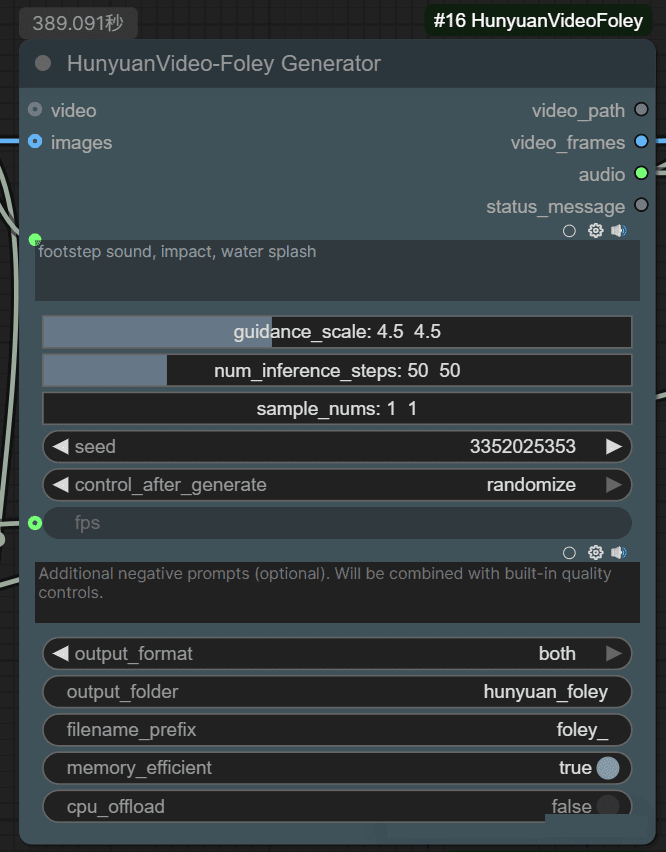Click the seed value 3352025353
This screenshot has width=666, height=852.
pyautogui.click(x=523, y=447)
